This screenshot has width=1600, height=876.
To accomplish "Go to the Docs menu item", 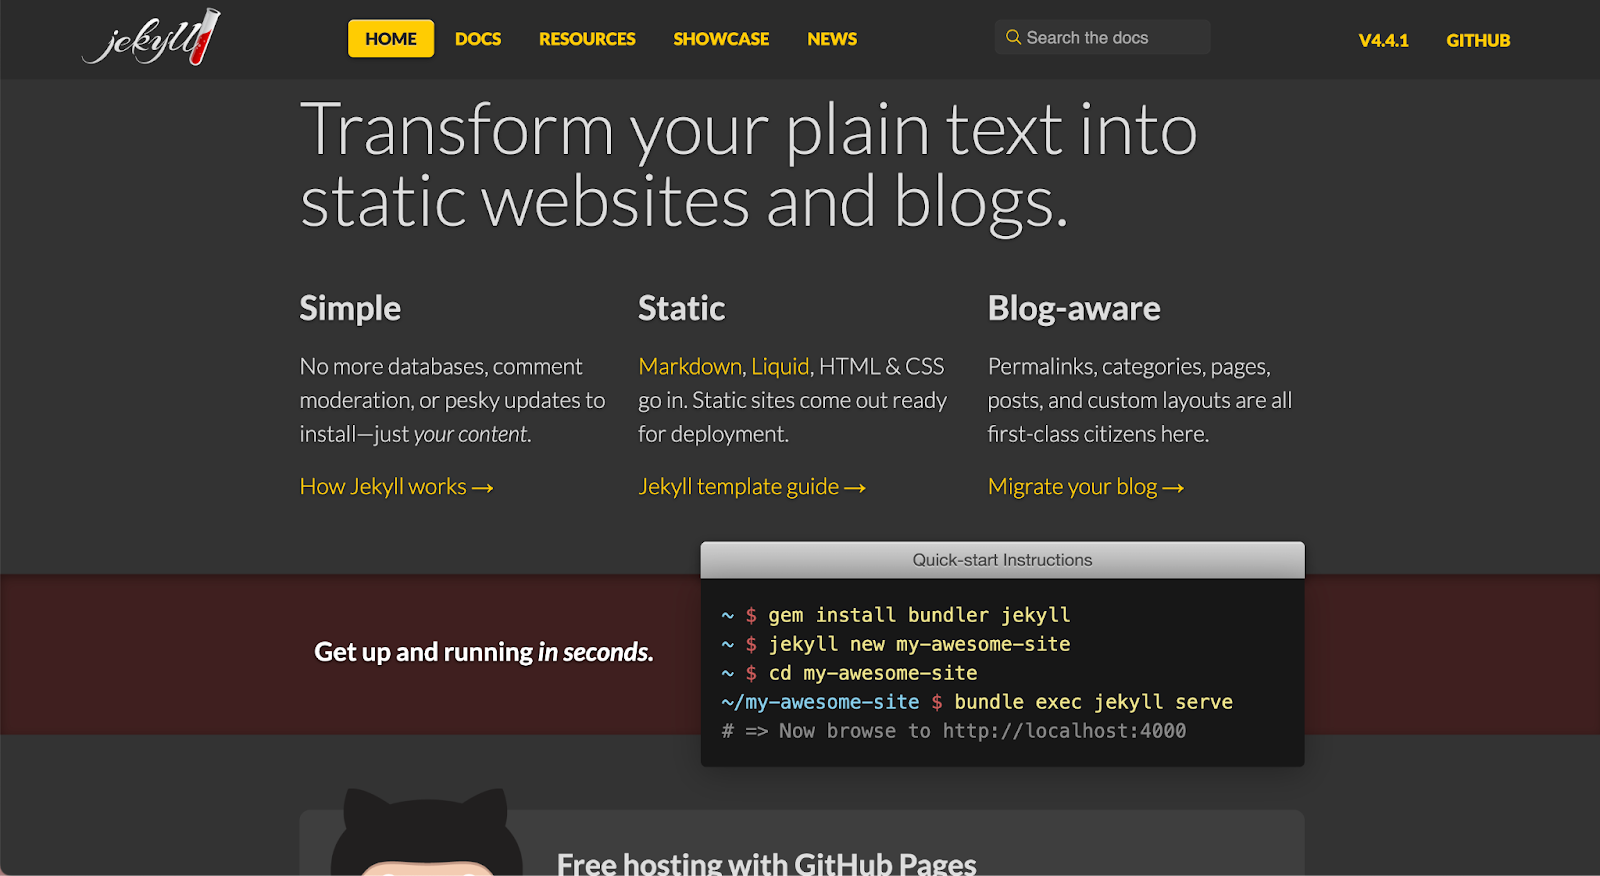I will click(478, 39).
